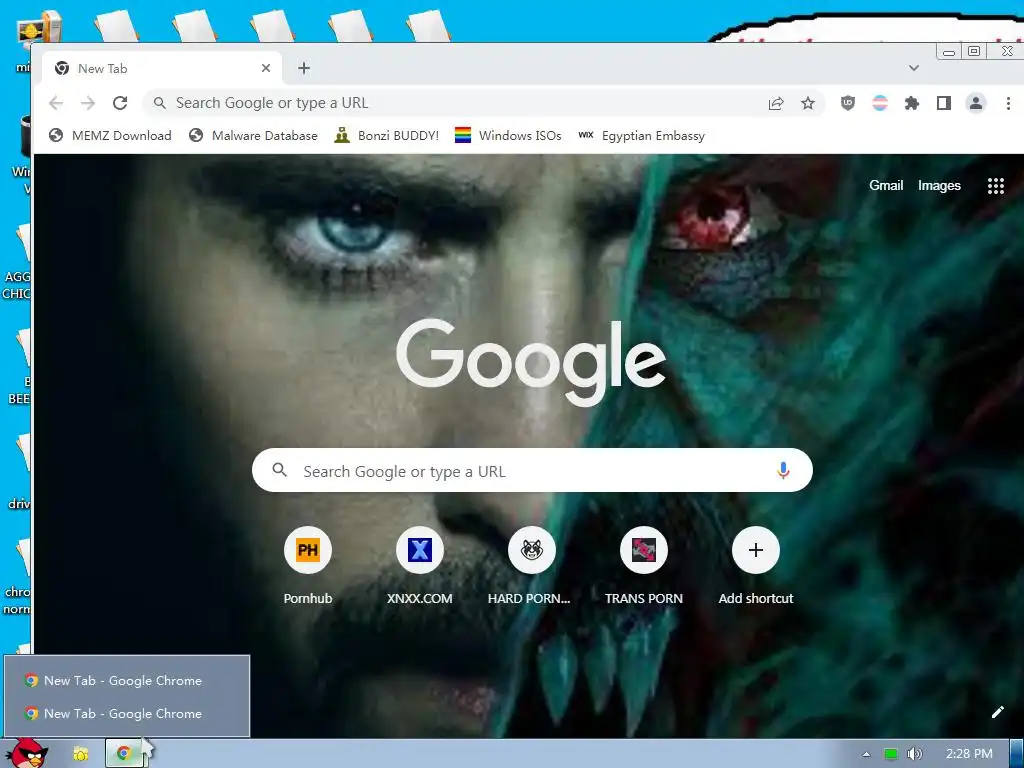Click the Gmail link
The height and width of the screenshot is (768, 1024).
pos(886,185)
